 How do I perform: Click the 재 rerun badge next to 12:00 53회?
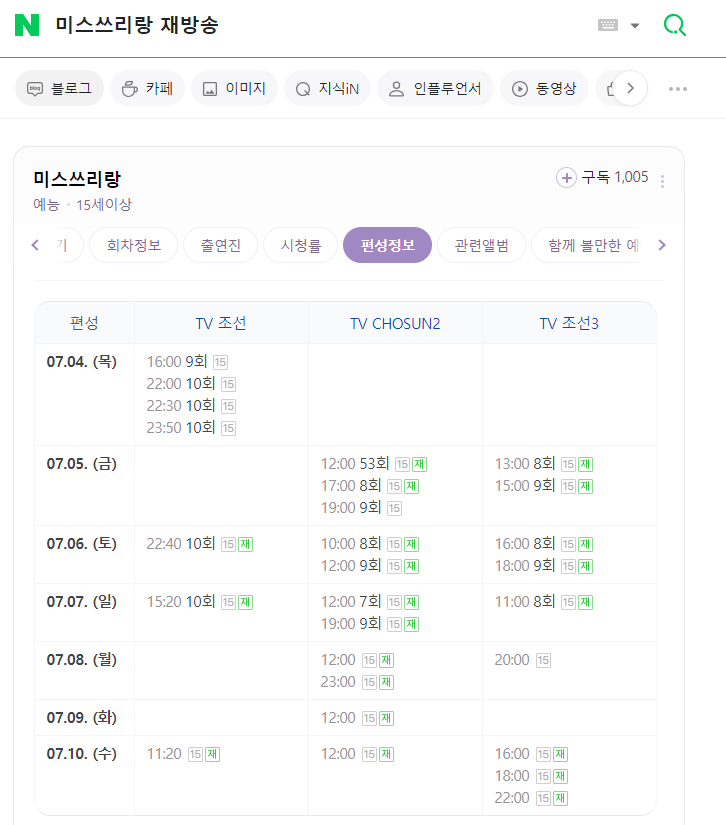(x=419, y=464)
